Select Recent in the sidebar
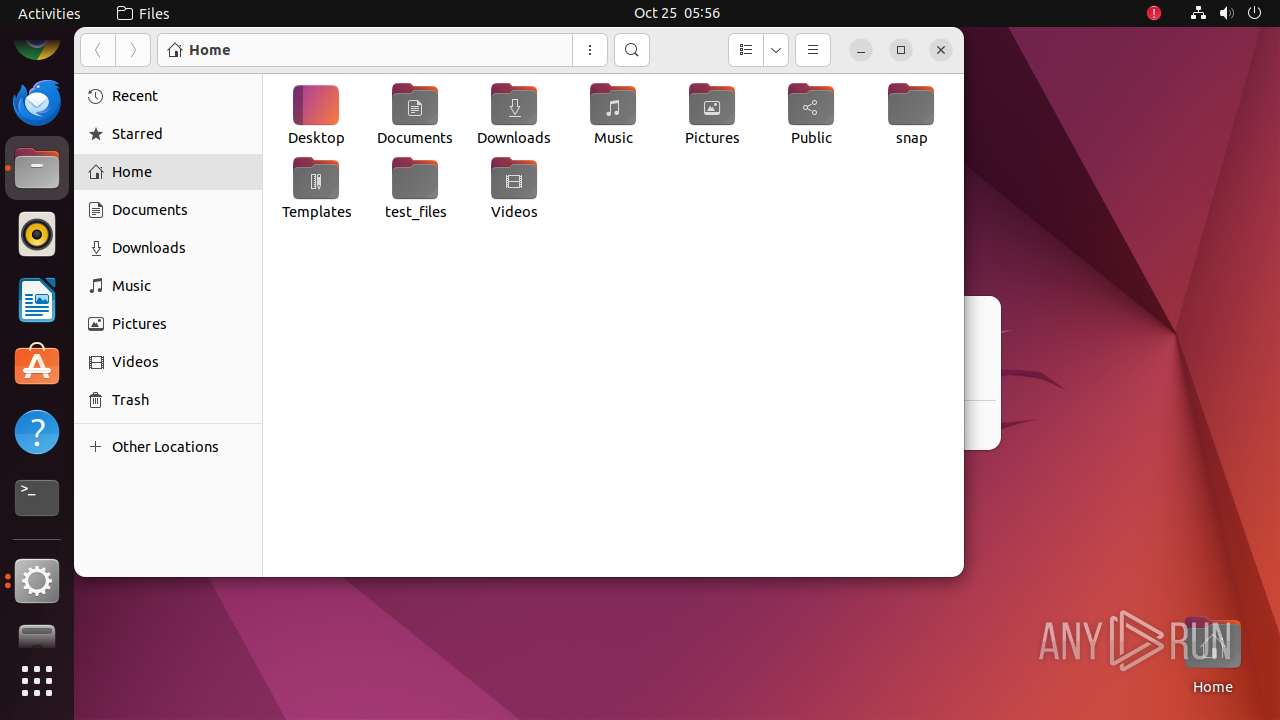This screenshot has width=1280, height=720. tap(168, 96)
